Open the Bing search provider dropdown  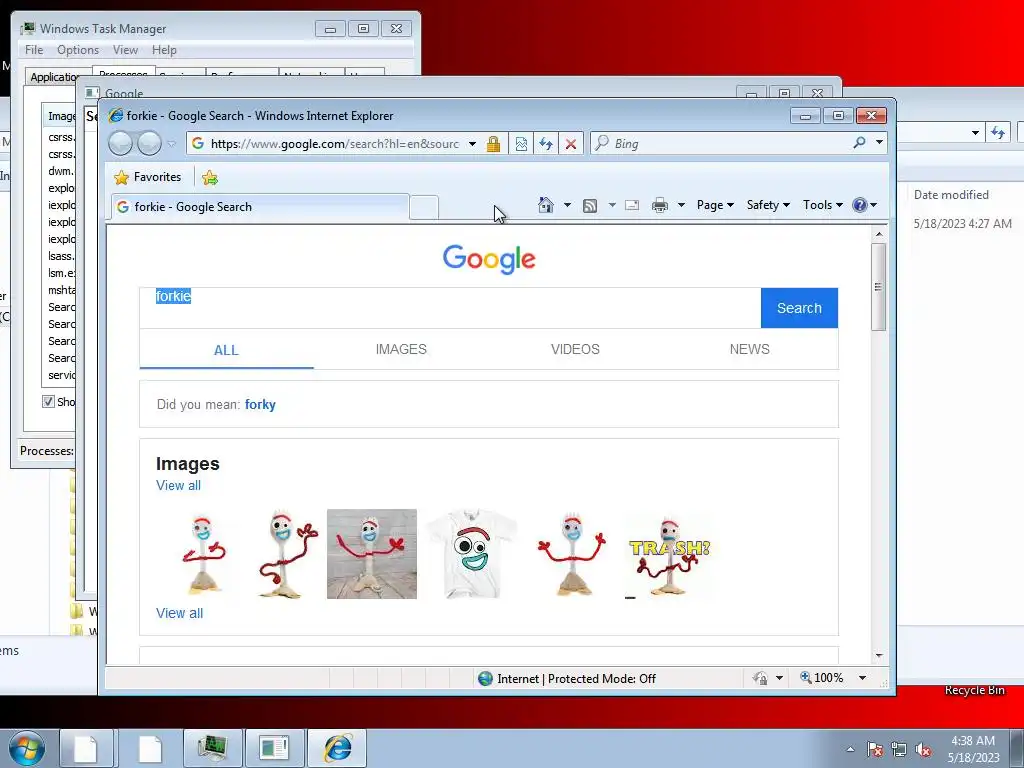(x=879, y=142)
